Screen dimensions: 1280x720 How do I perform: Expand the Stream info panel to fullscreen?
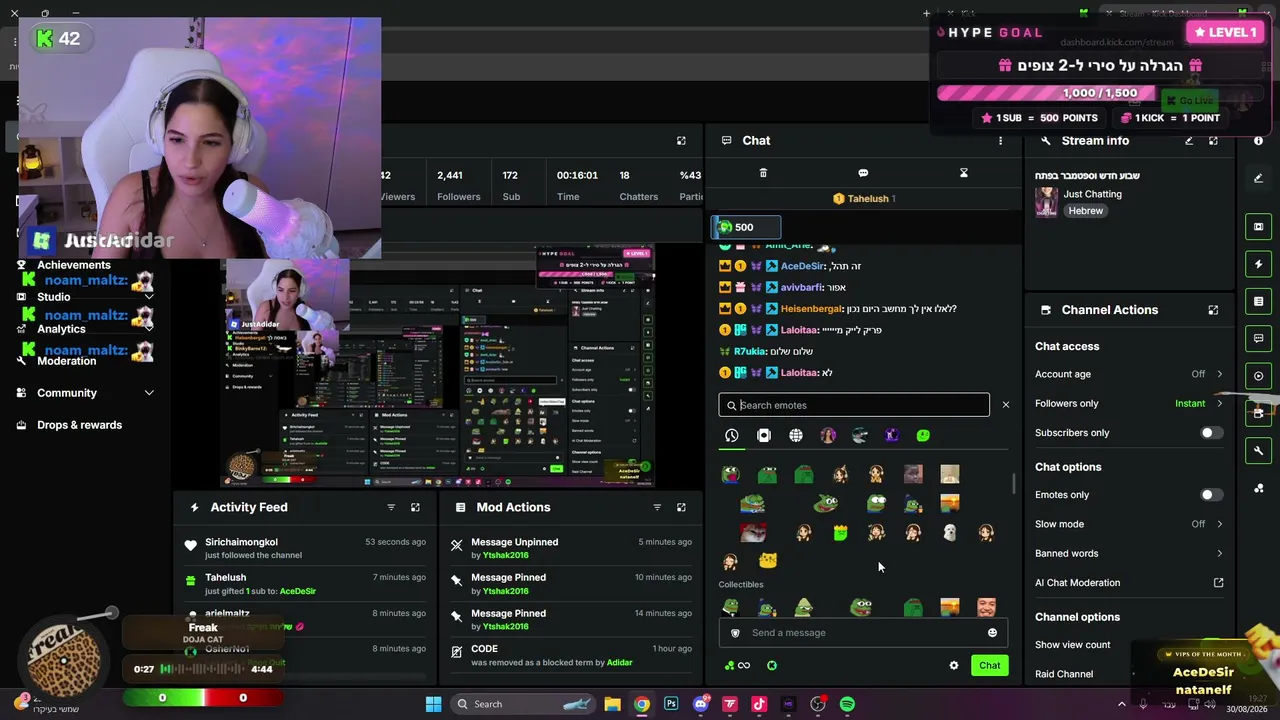tap(1213, 141)
